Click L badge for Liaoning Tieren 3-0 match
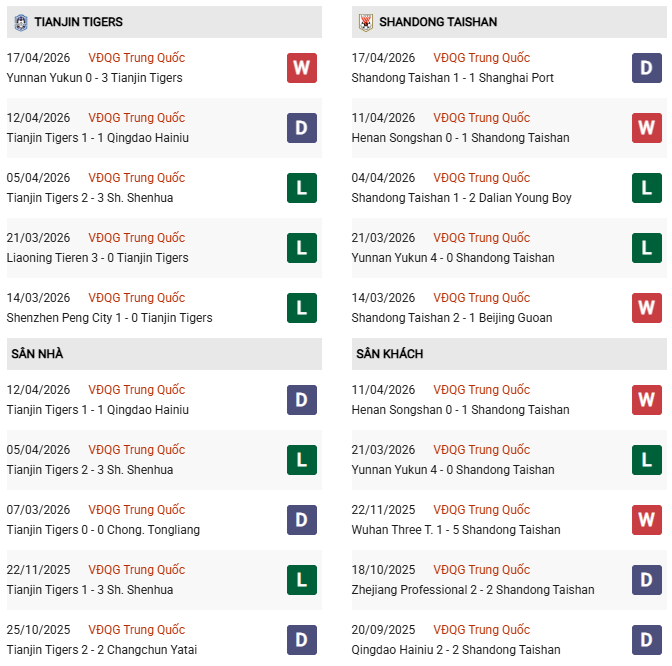 [x=302, y=248]
